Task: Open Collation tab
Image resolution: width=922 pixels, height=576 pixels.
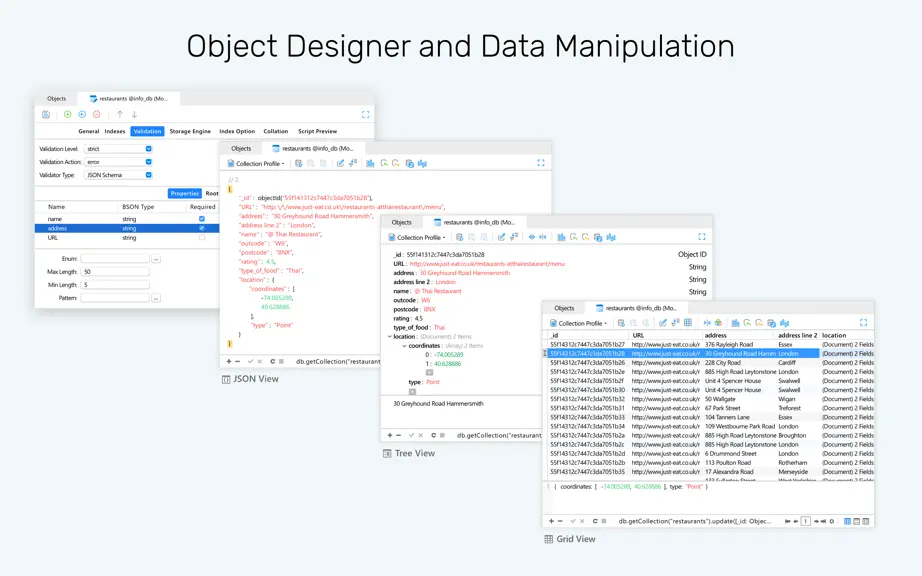Action: [x=276, y=131]
